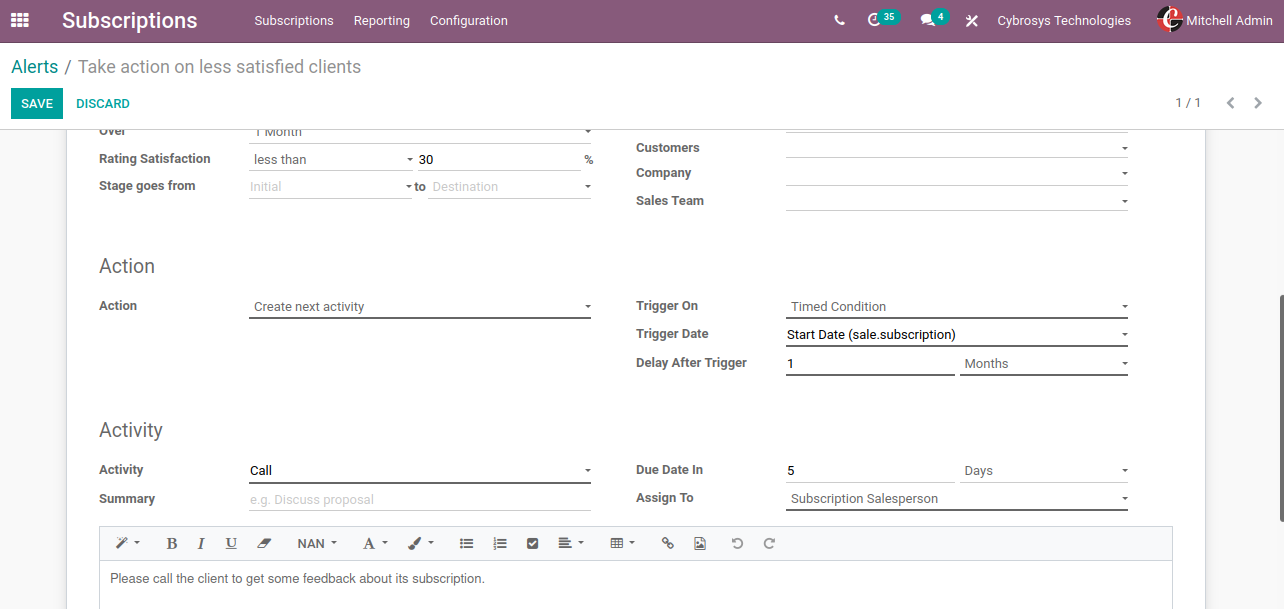Click the debug tools icon

click(971, 21)
